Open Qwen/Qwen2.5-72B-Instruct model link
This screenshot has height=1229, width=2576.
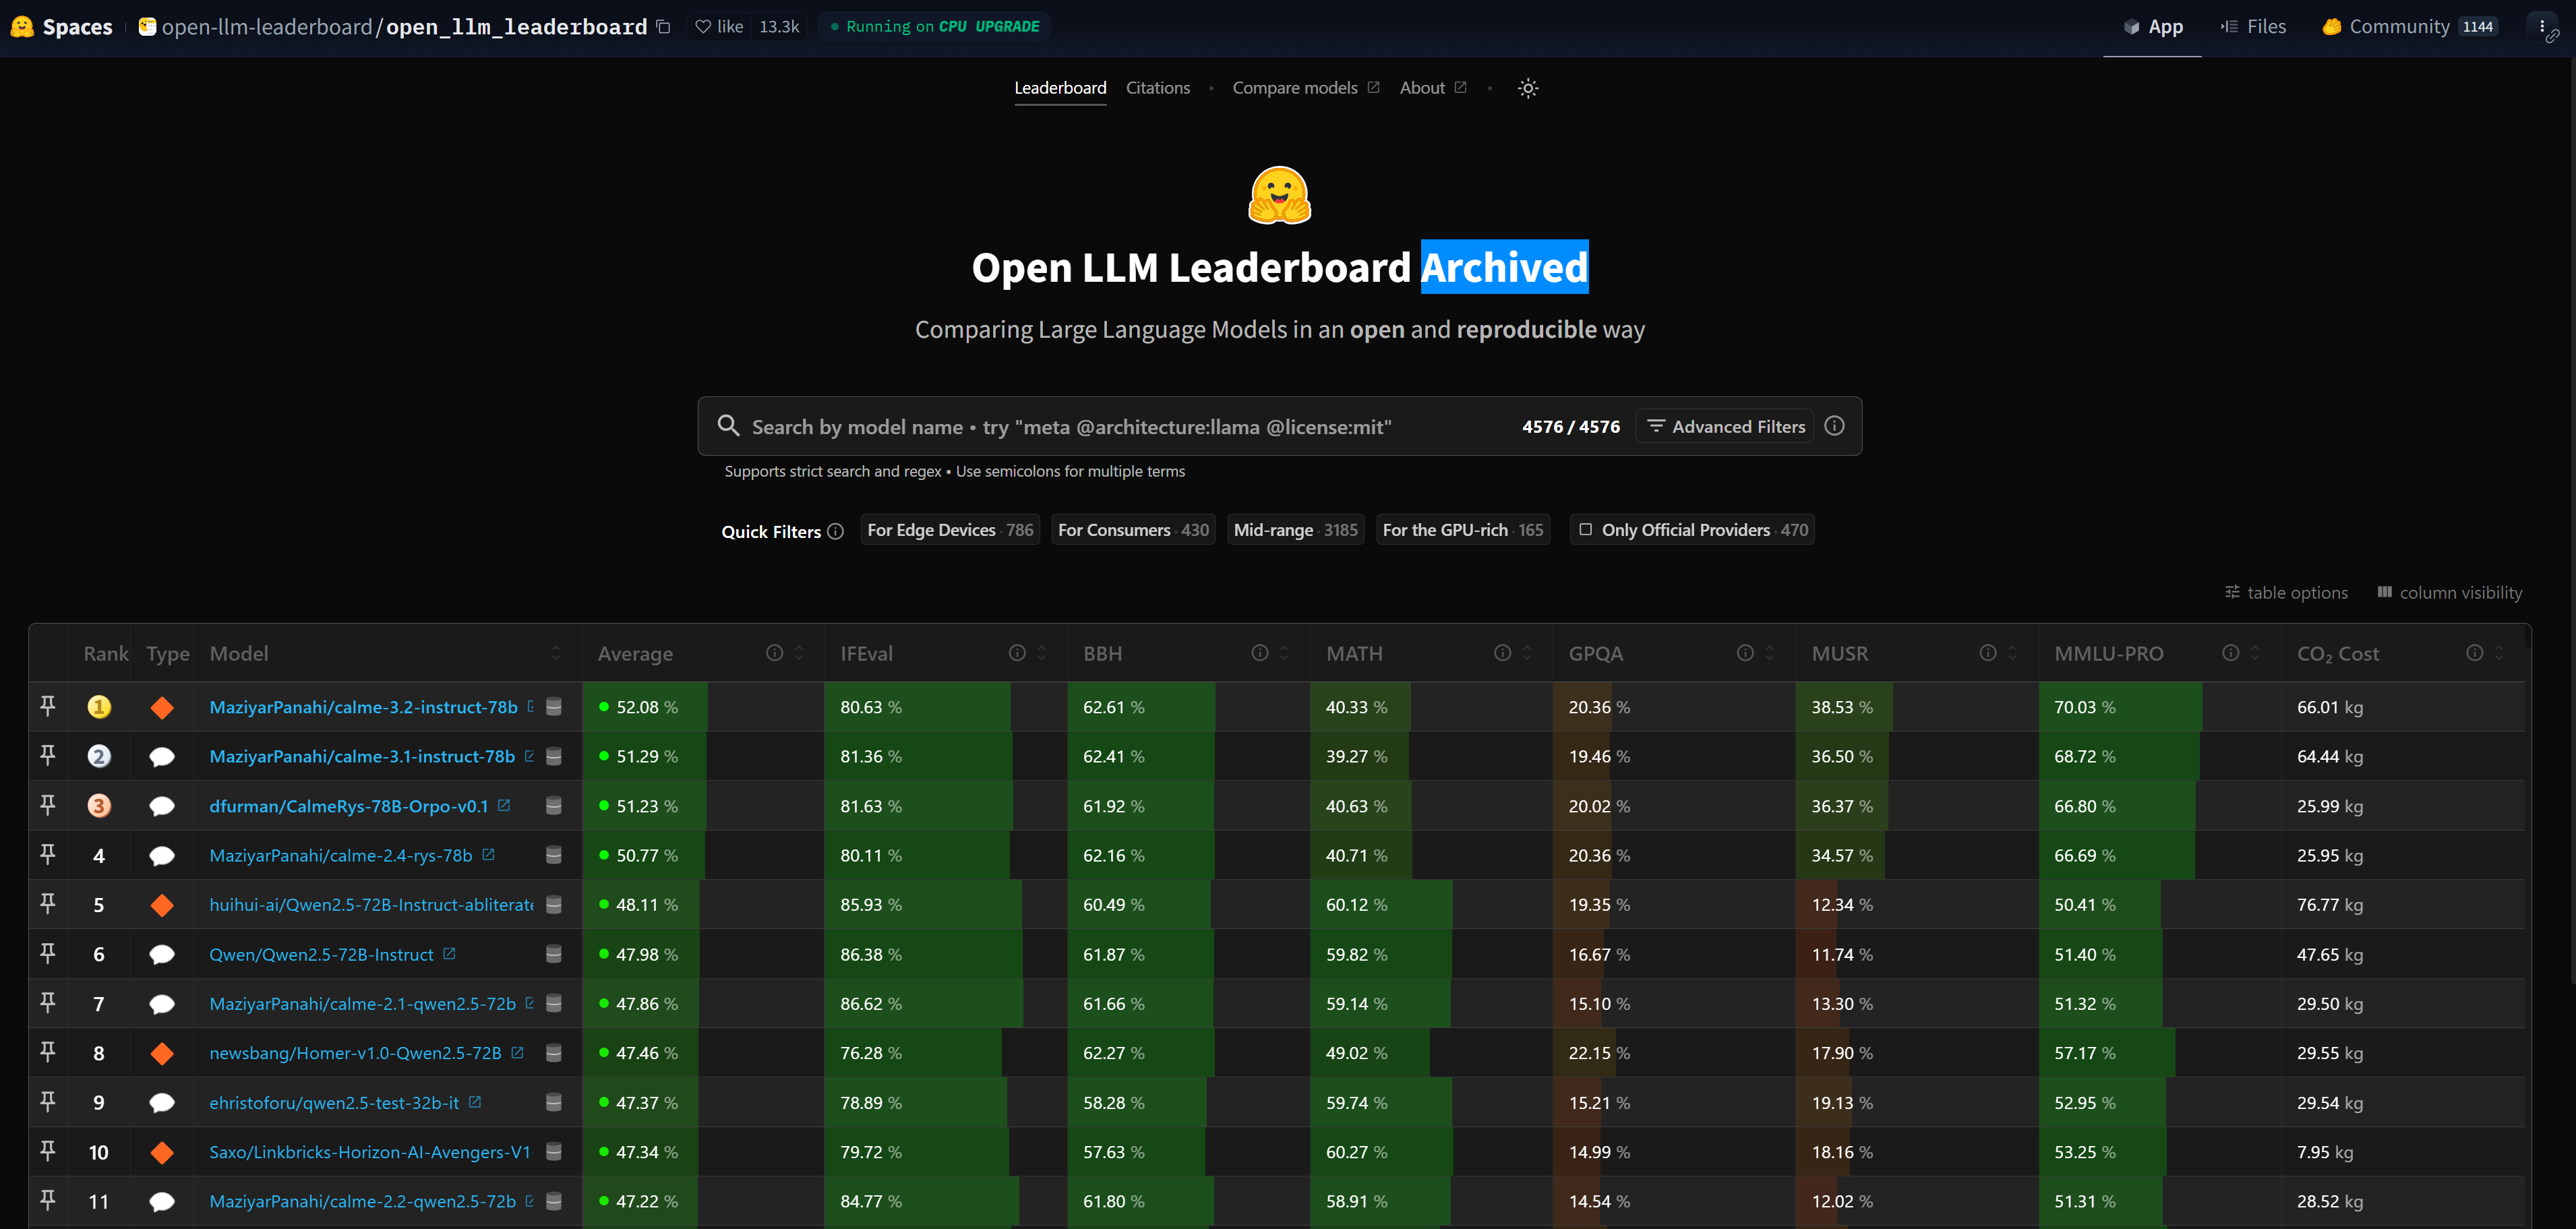tap(321, 954)
